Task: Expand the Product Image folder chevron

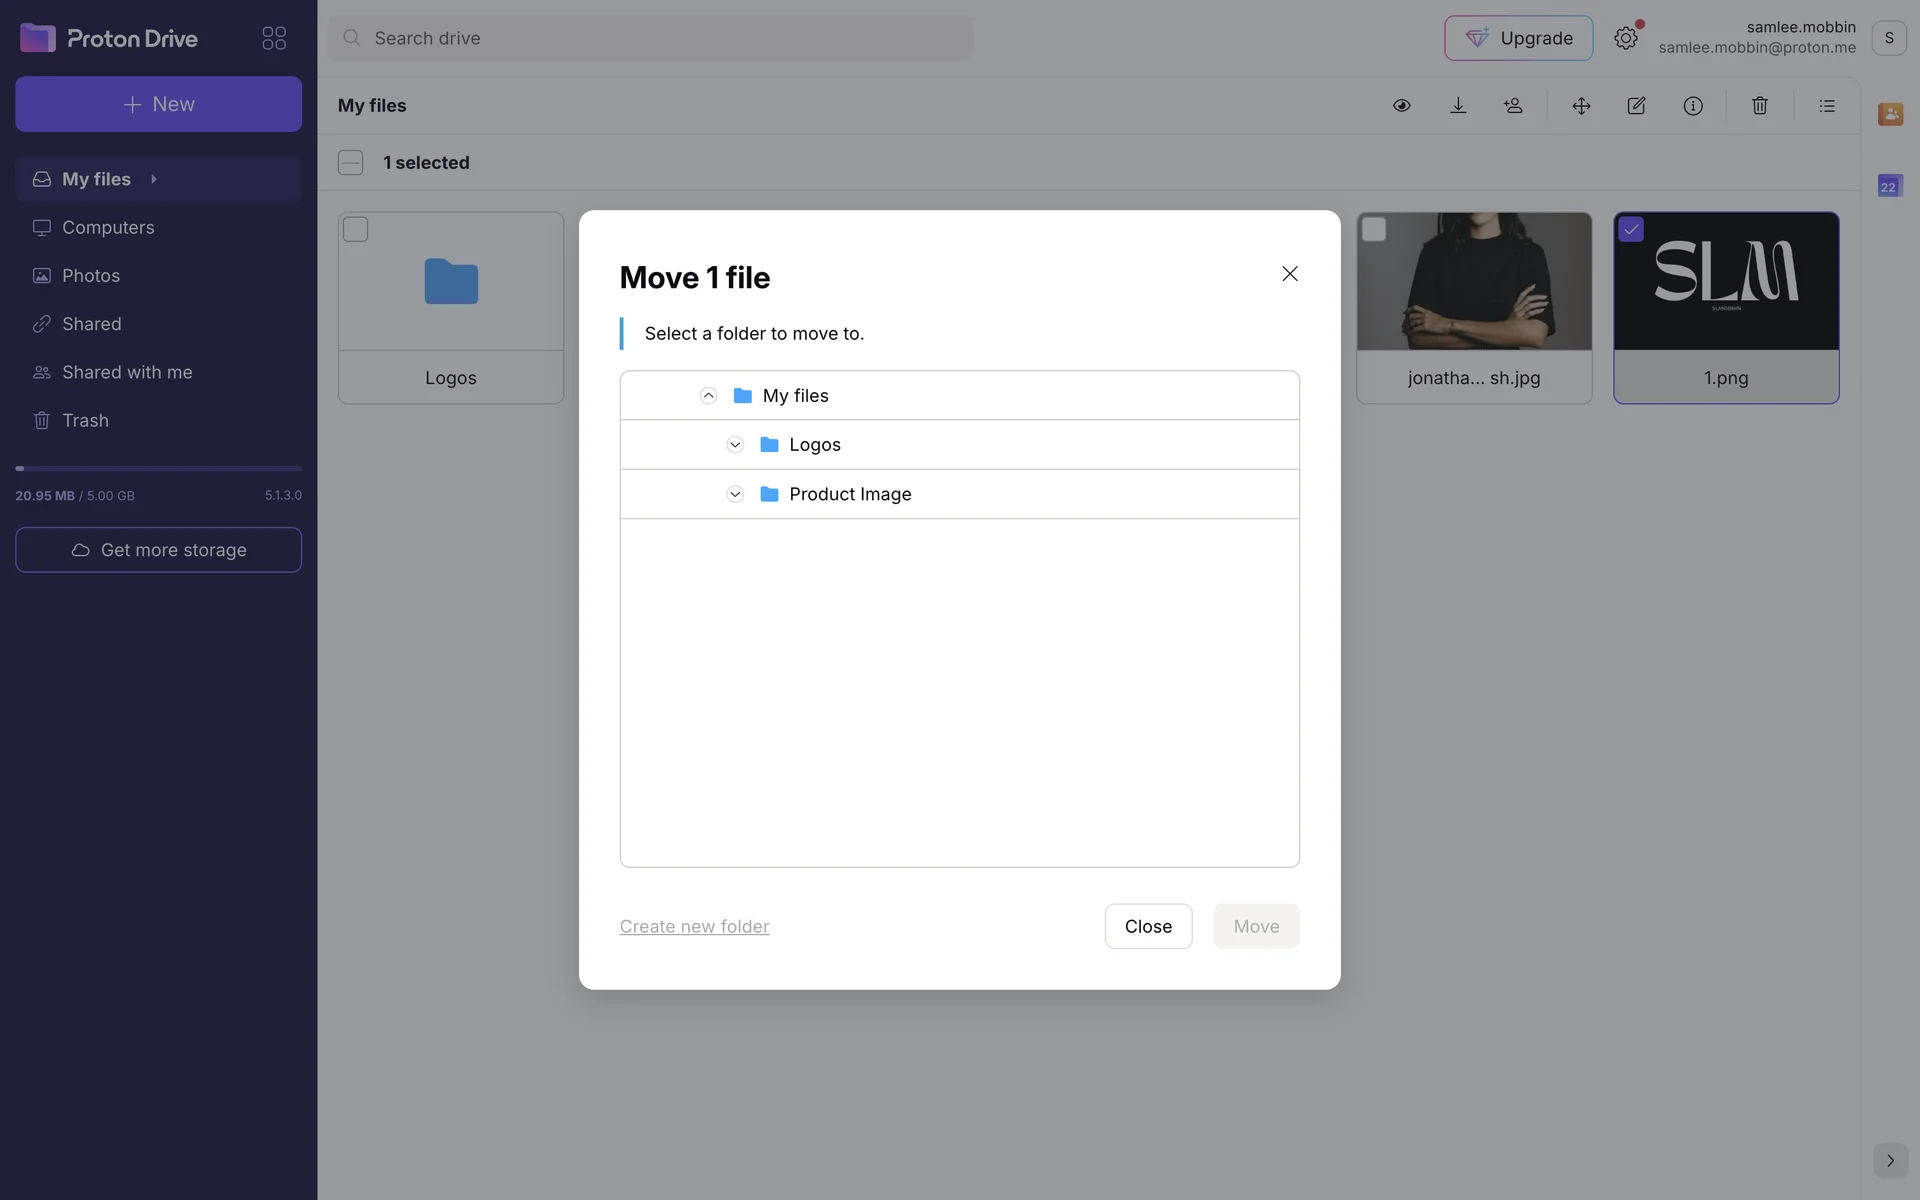Action: [735, 494]
